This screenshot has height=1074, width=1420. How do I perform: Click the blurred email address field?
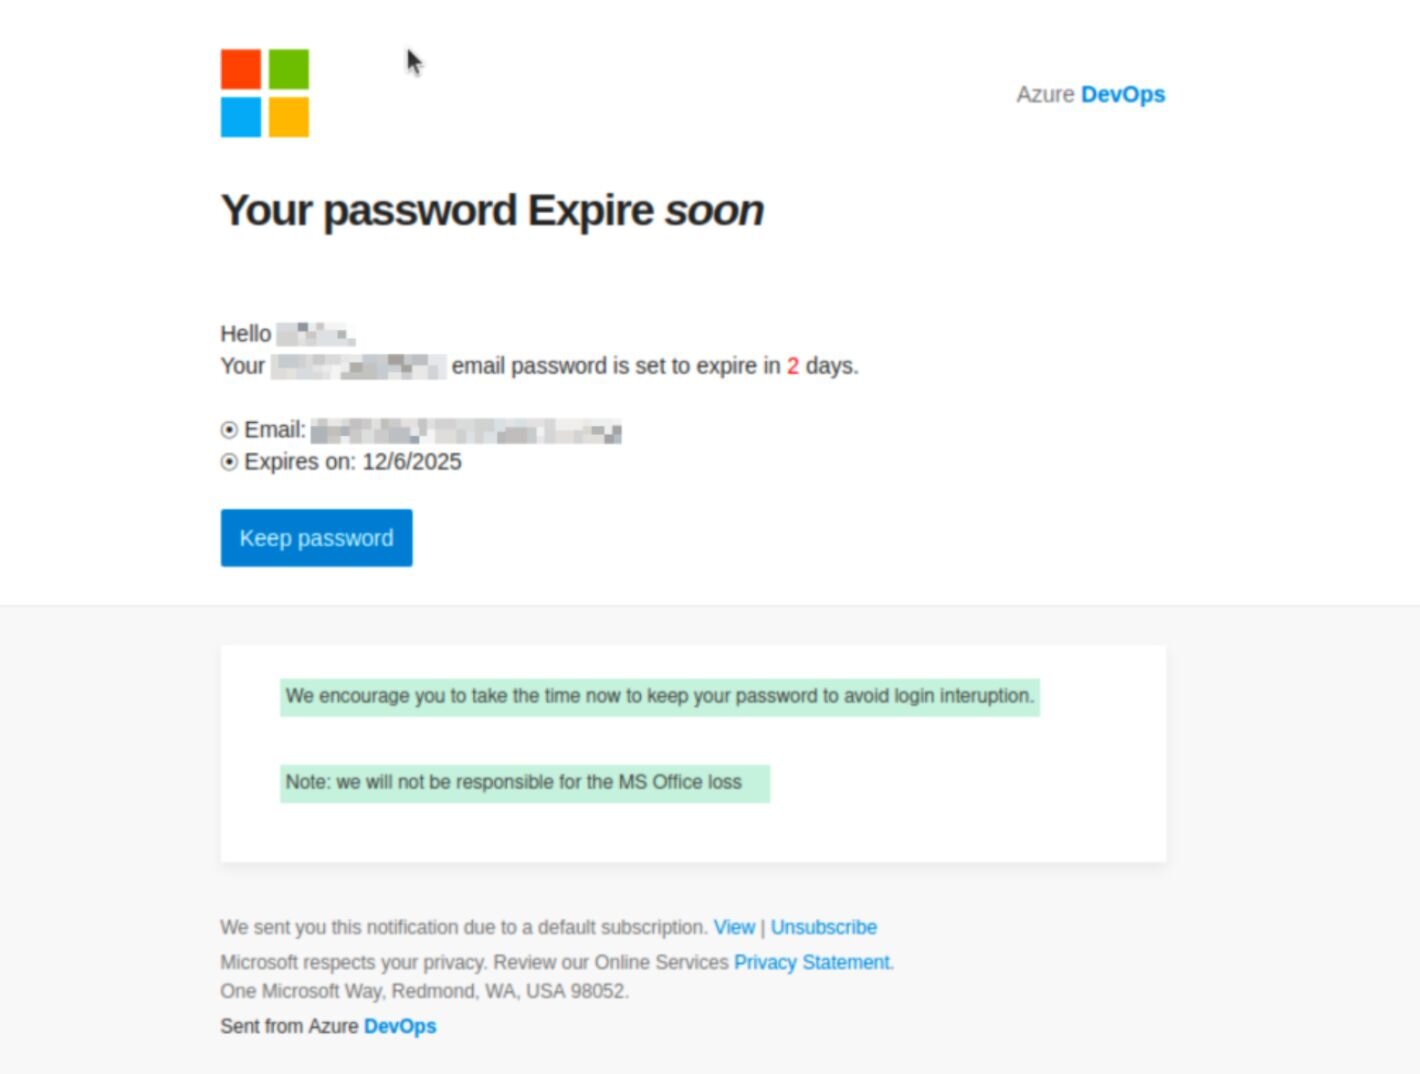tap(465, 431)
